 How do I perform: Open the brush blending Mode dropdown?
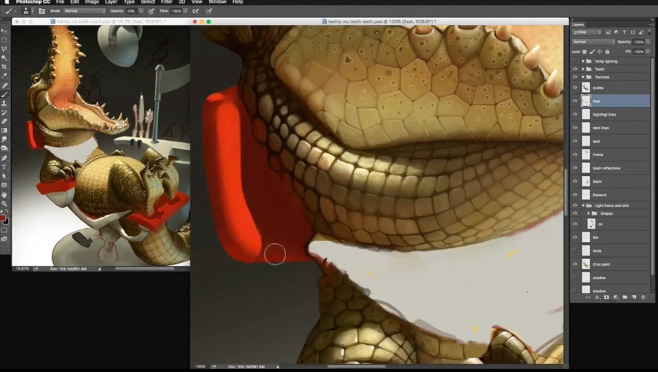(85, 11)
